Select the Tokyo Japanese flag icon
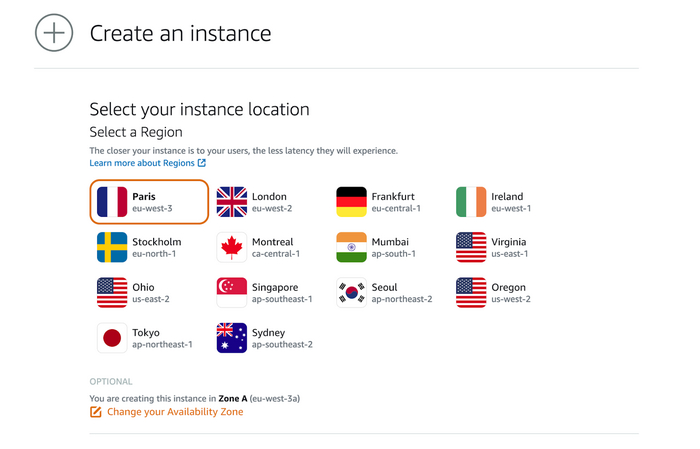This screenshot has height=449, width=700. 112,338
